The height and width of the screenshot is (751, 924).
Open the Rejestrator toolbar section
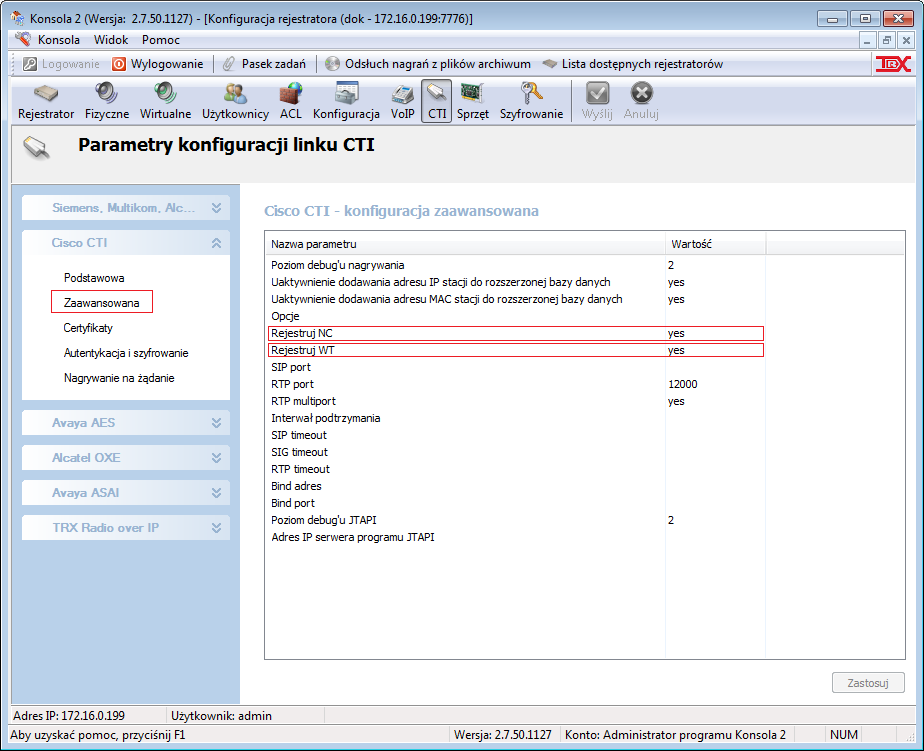46,101
